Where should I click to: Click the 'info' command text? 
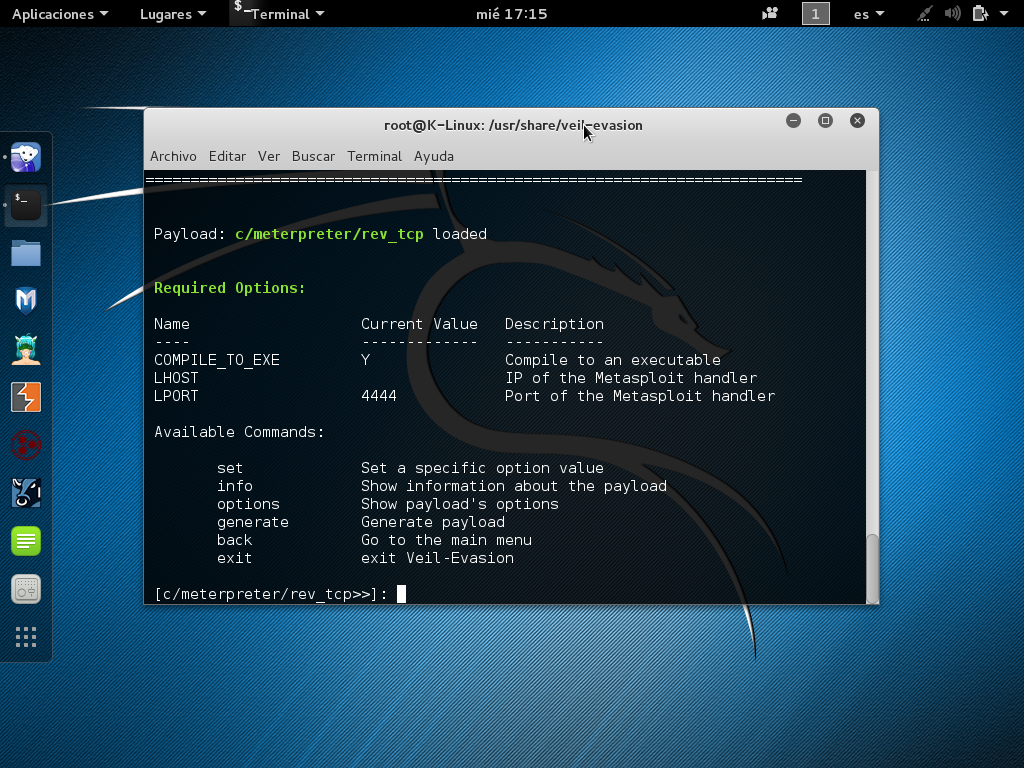pyautogui.click(x=235, y=487)
